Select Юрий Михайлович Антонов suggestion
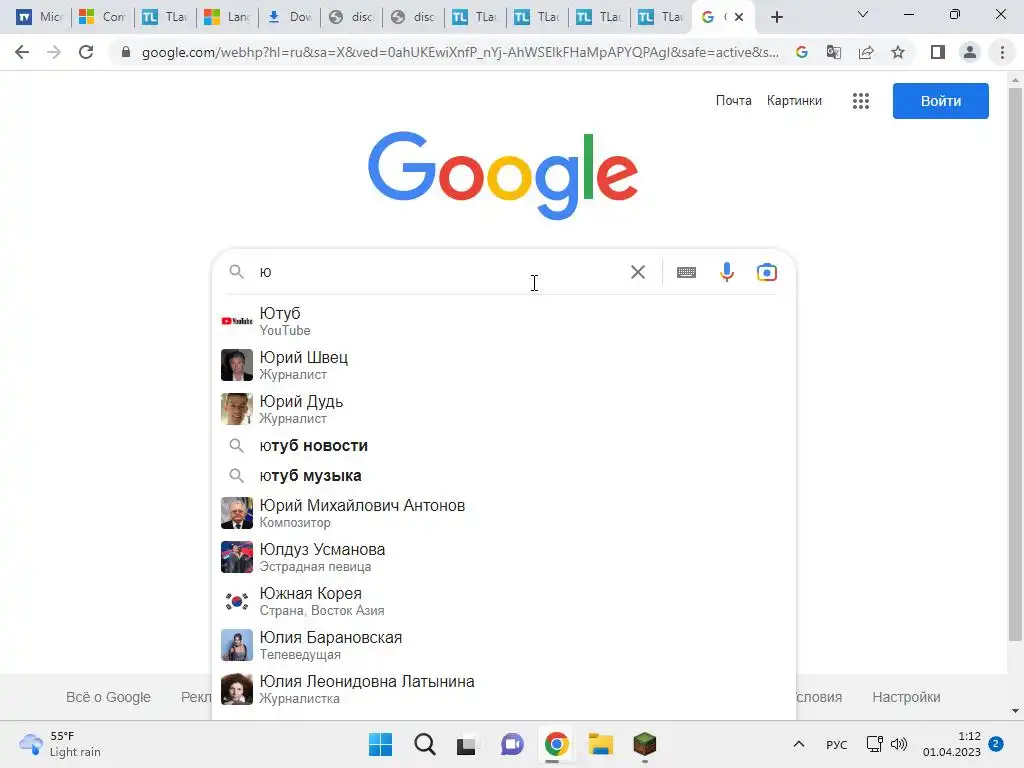 [x=504, y=513]
